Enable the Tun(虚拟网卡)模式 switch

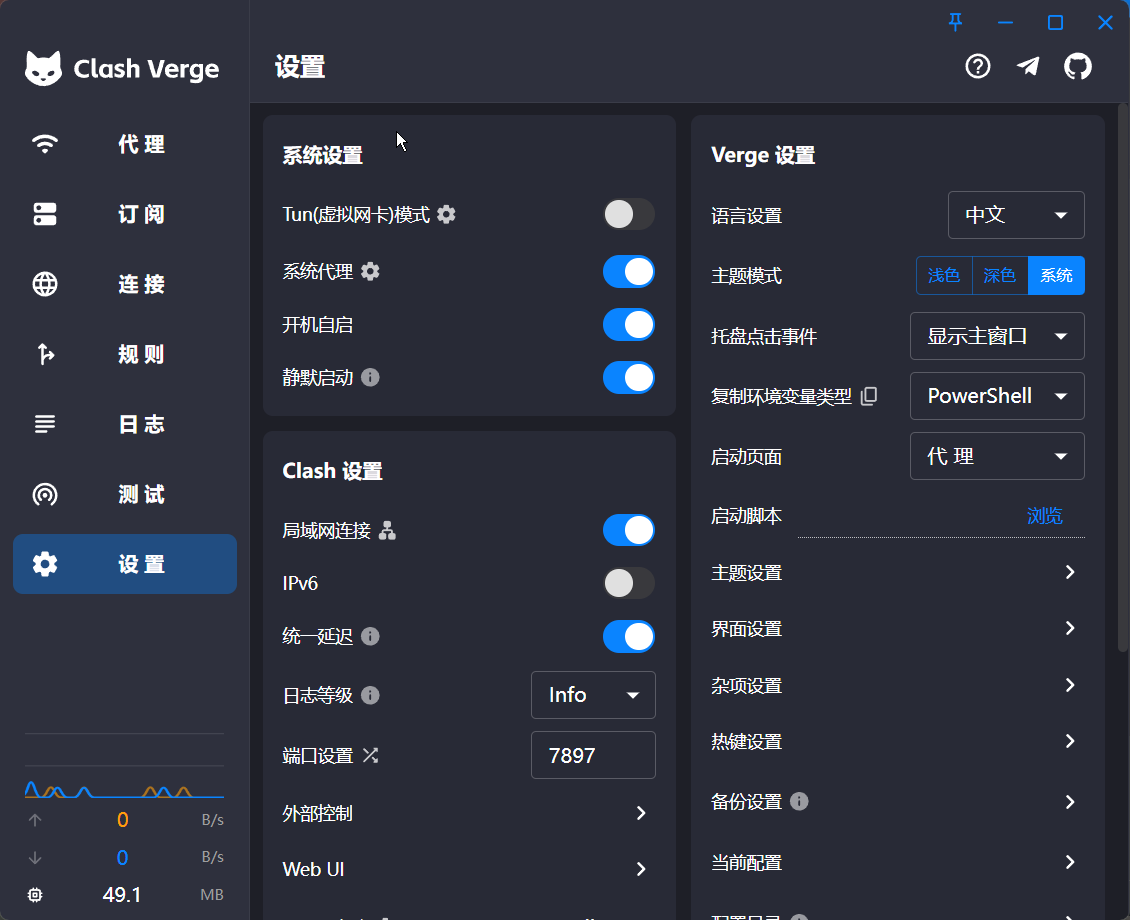tap(628, 214)
